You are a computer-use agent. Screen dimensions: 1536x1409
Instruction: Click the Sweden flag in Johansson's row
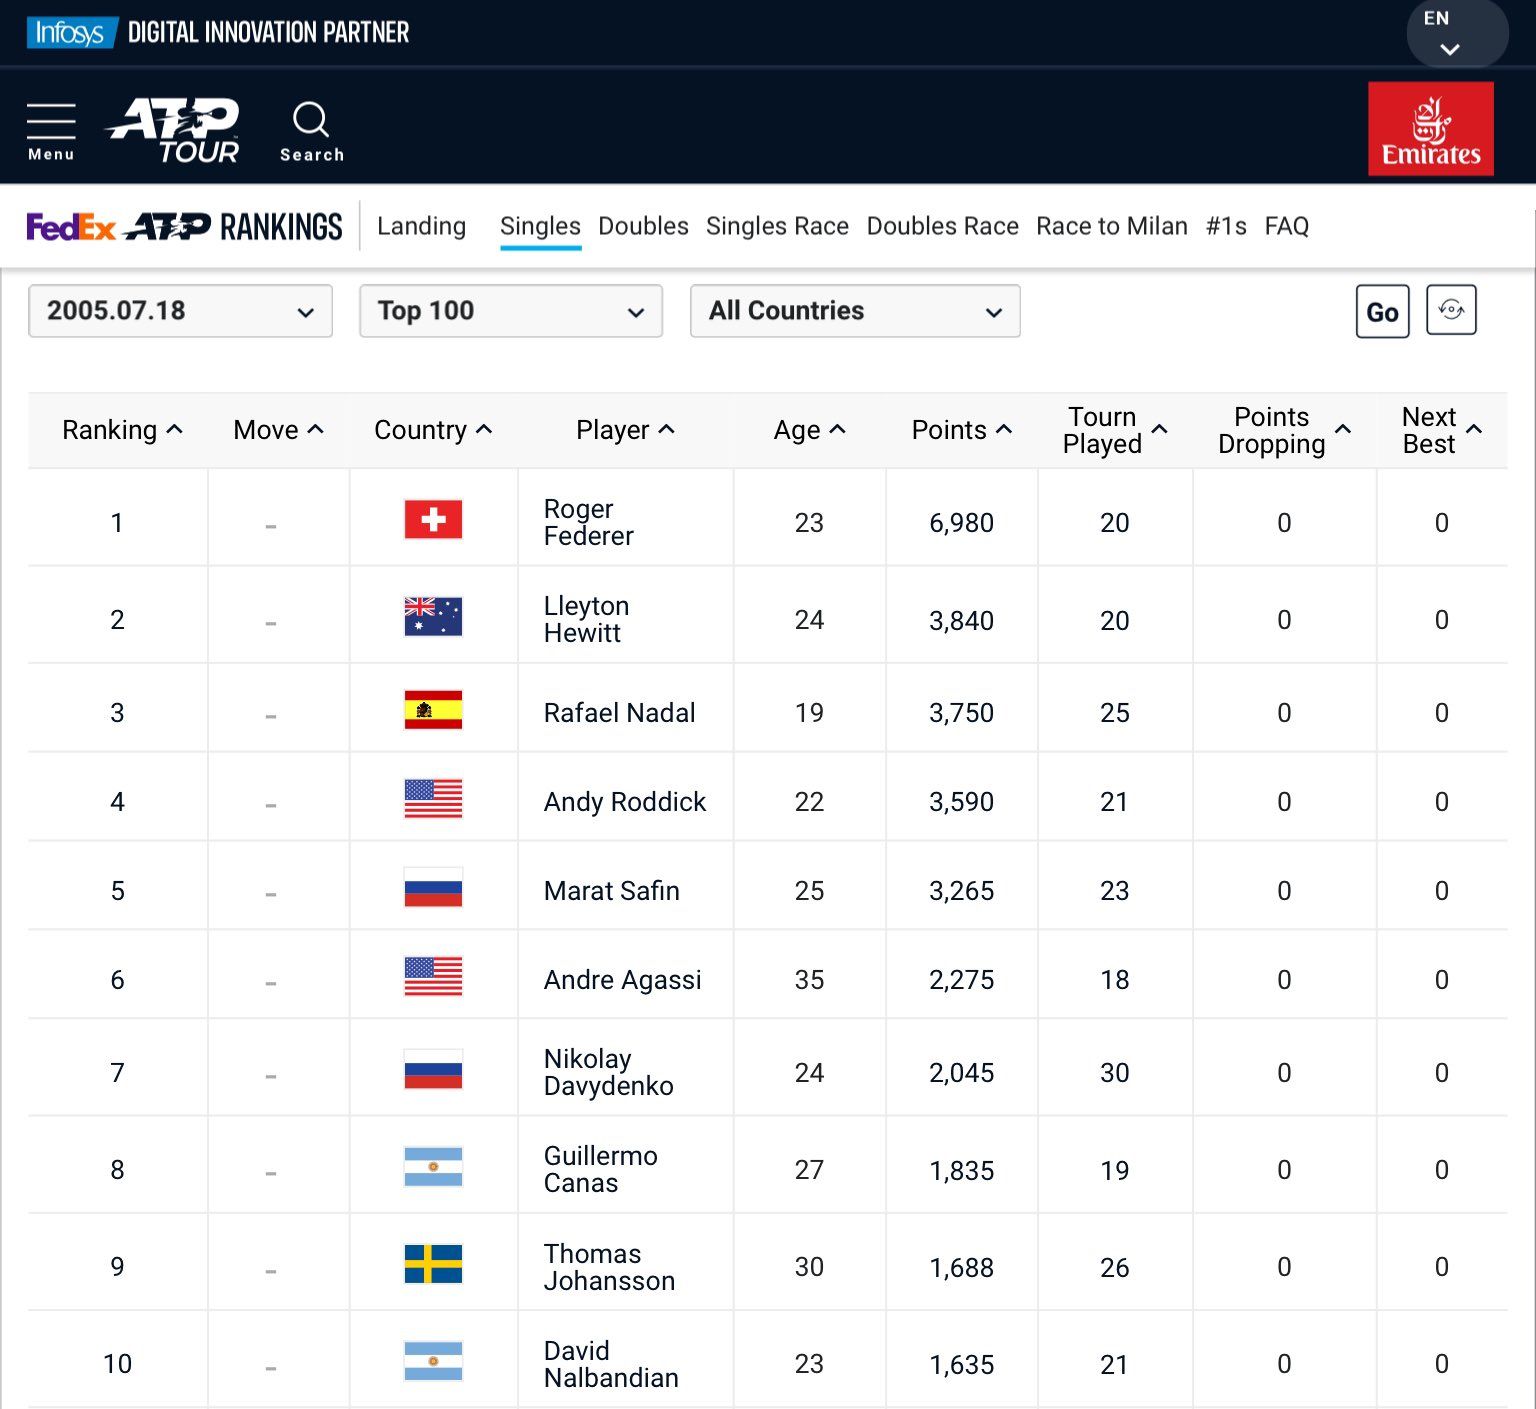click(x=433, y=1264)
